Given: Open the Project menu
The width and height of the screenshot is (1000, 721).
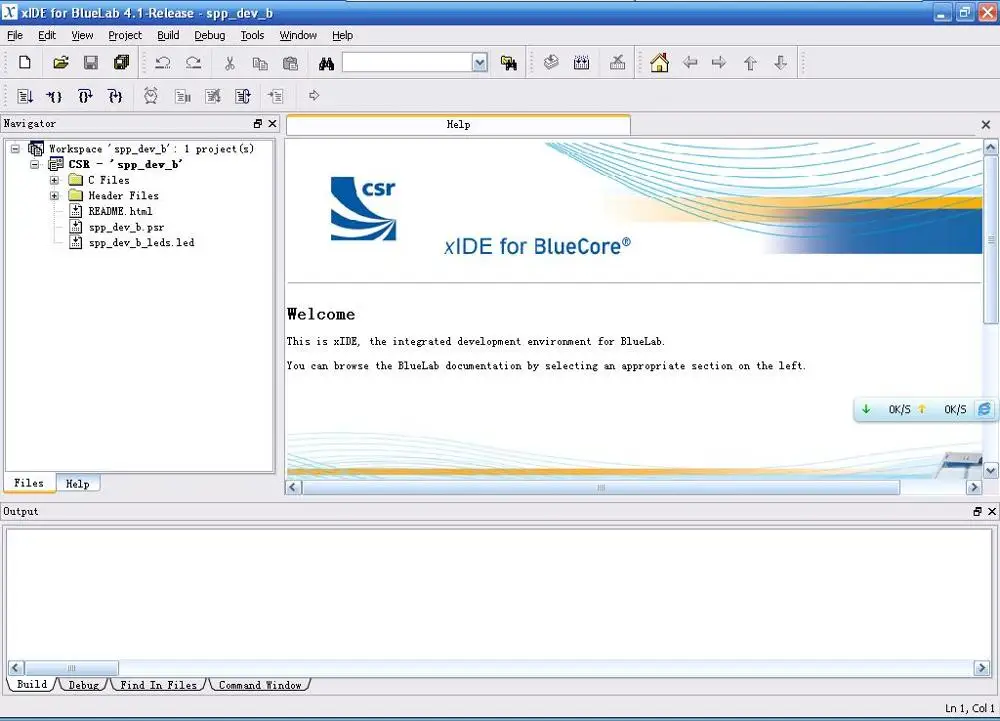Looking at the screenshot, I should point(125,35).
